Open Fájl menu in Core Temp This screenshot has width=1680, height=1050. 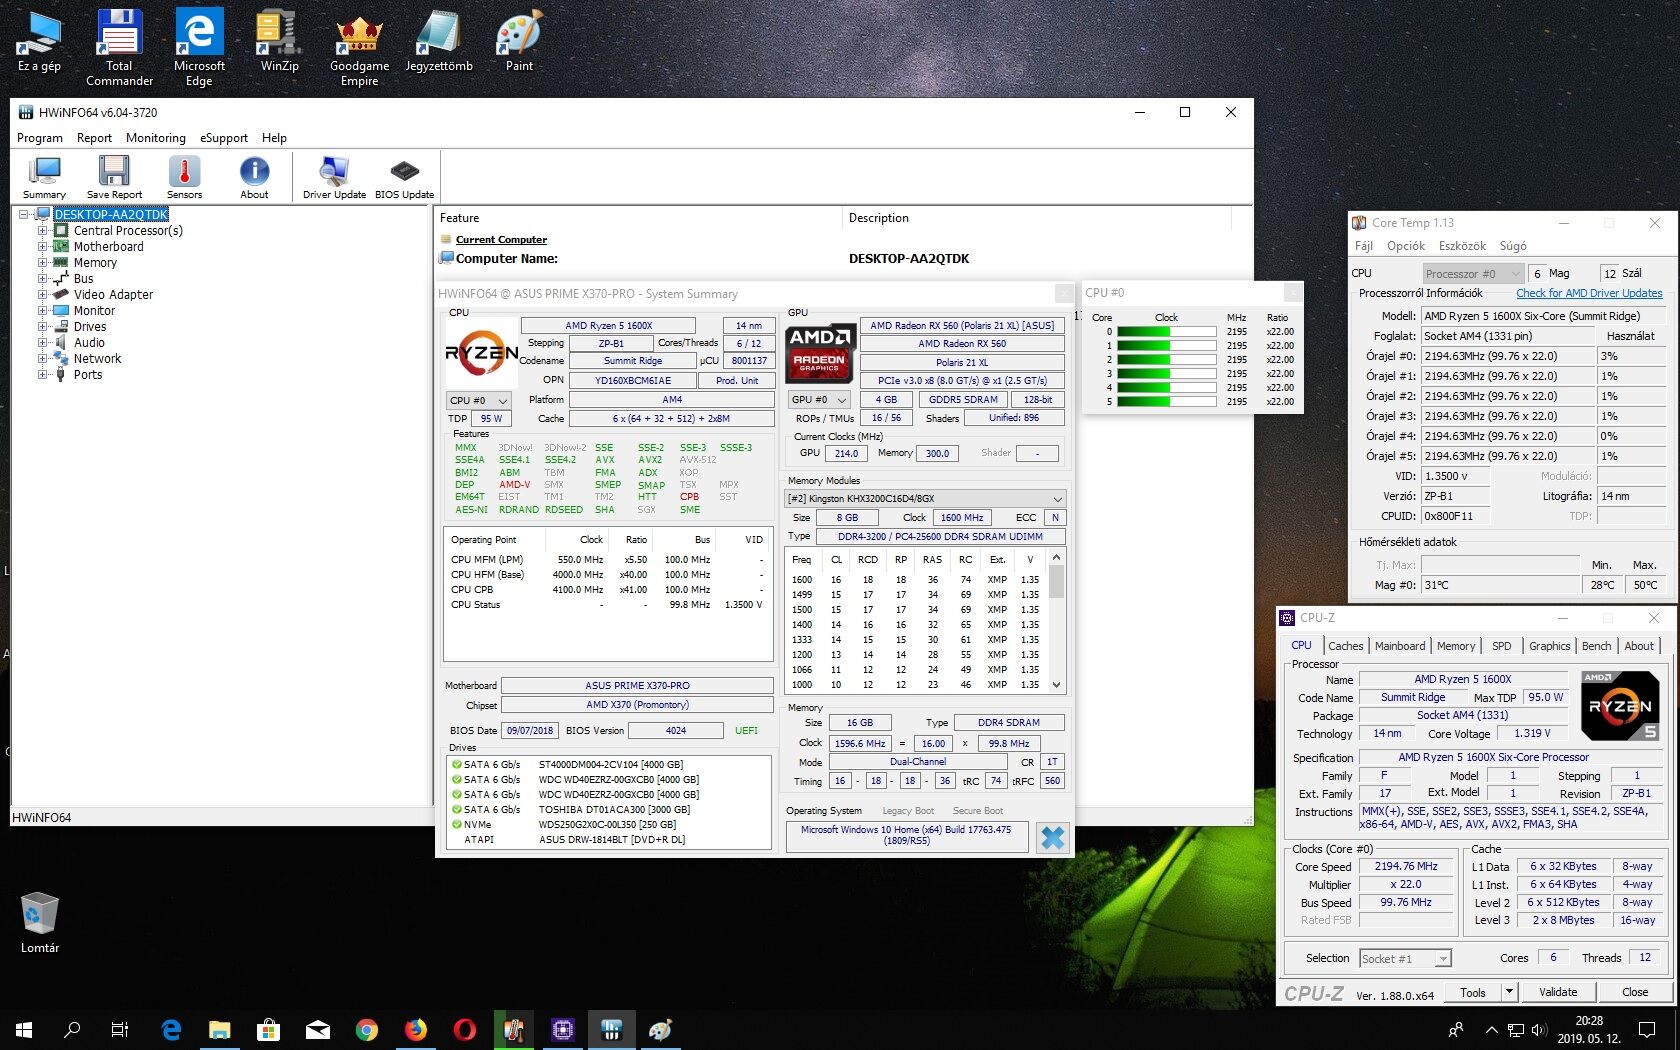pyautogui.click(x=1364, y=246)
